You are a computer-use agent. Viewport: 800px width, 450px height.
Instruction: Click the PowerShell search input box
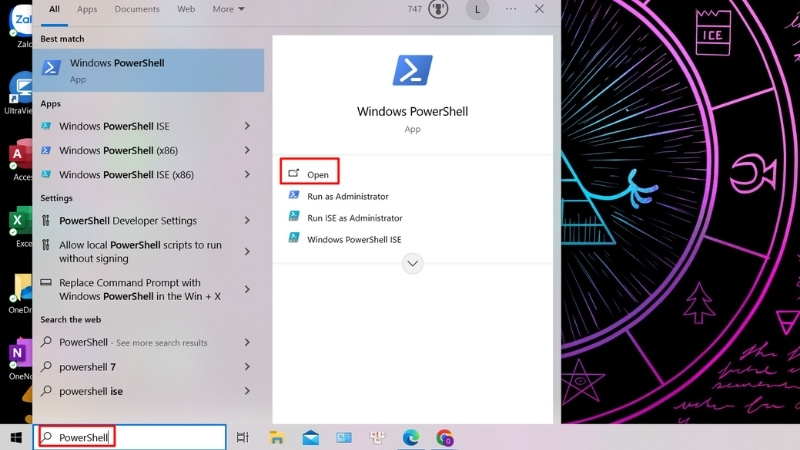click(130, 437)
